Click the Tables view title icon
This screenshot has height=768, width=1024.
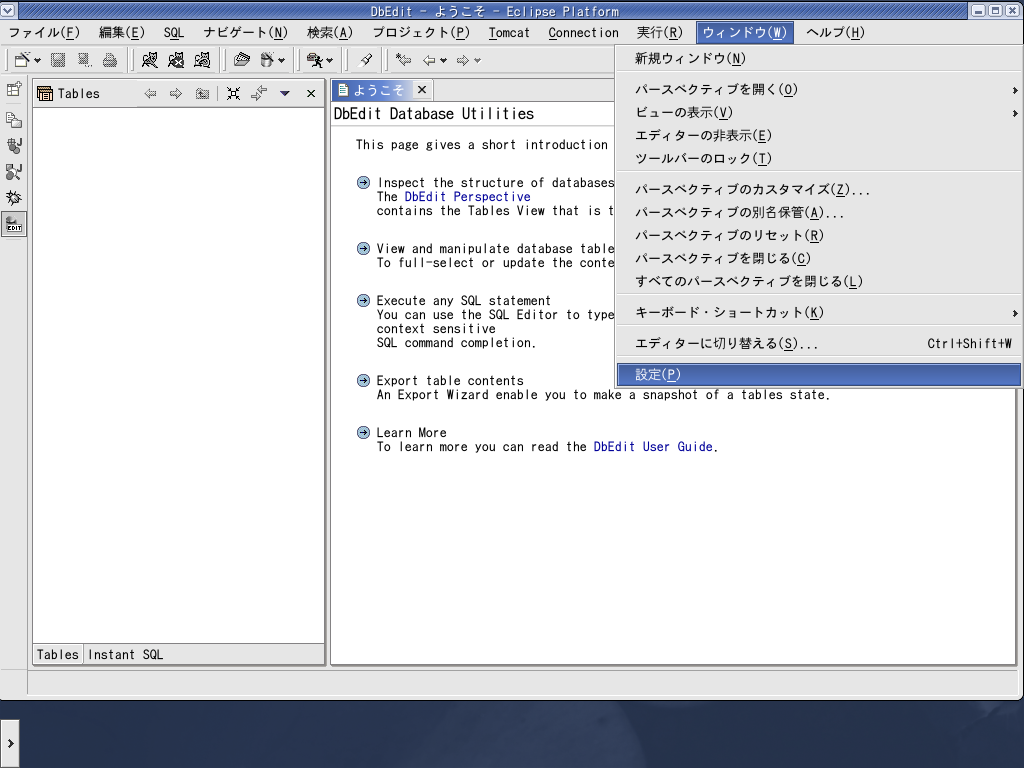(x=45, y=93)
